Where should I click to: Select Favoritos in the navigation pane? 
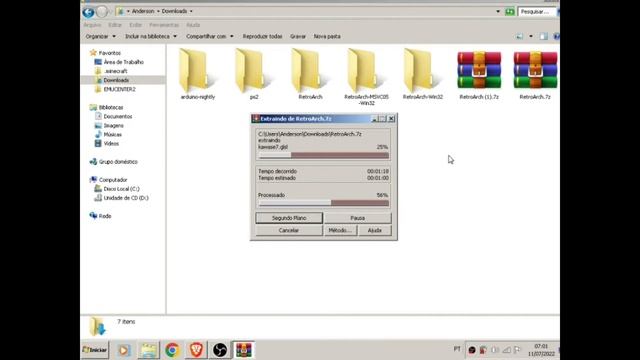click(105, 53)
